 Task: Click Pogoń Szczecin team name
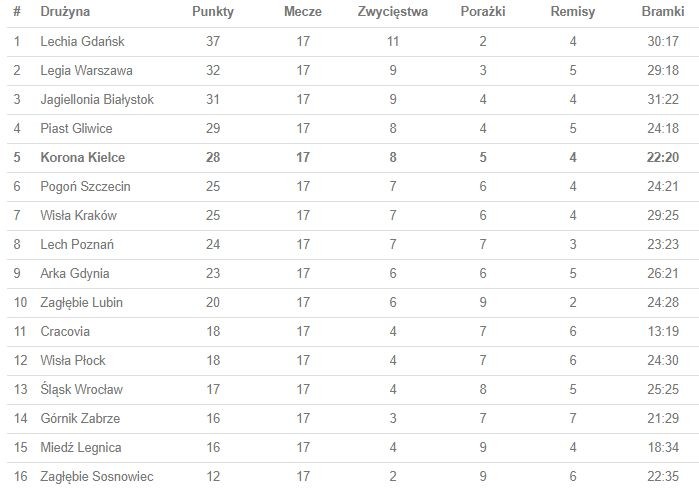pyautogui.click(x=85, y=187)
